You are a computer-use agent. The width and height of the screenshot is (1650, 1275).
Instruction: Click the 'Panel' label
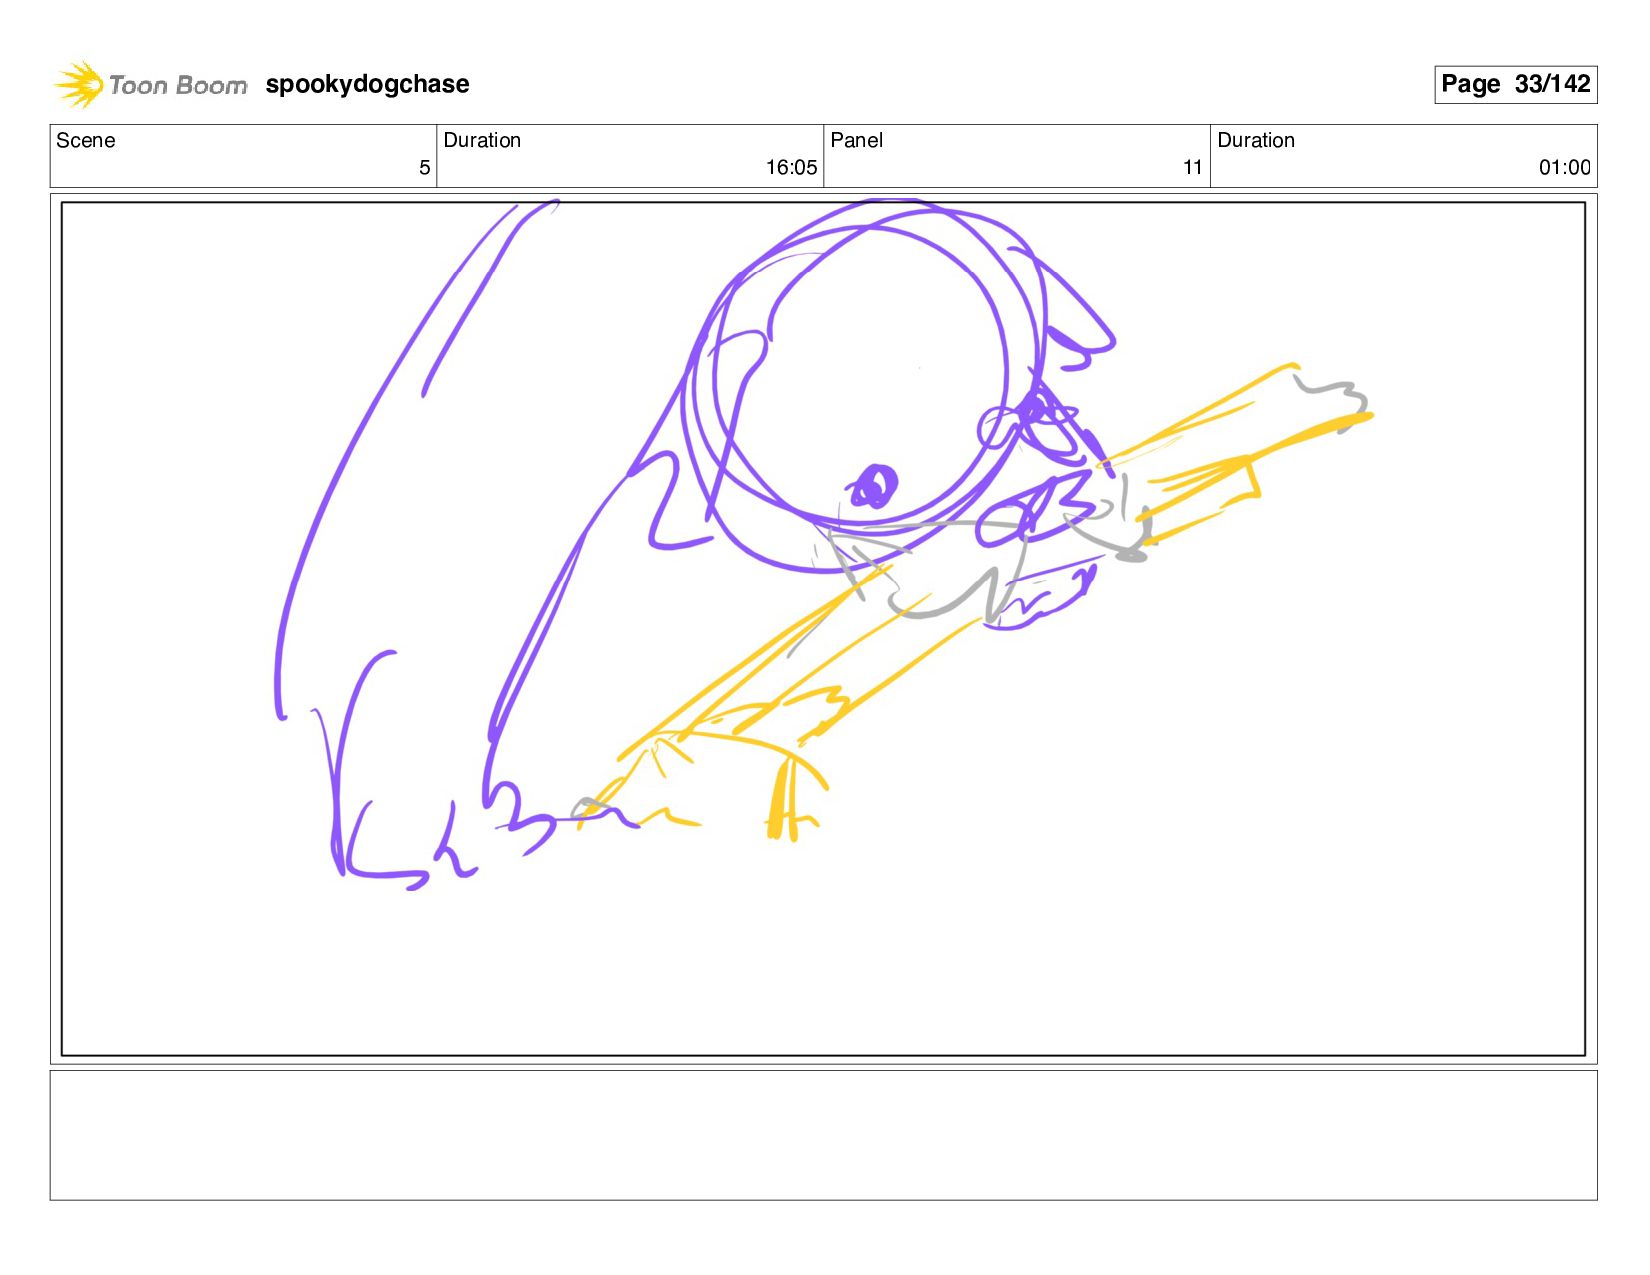tap(856, 140)
